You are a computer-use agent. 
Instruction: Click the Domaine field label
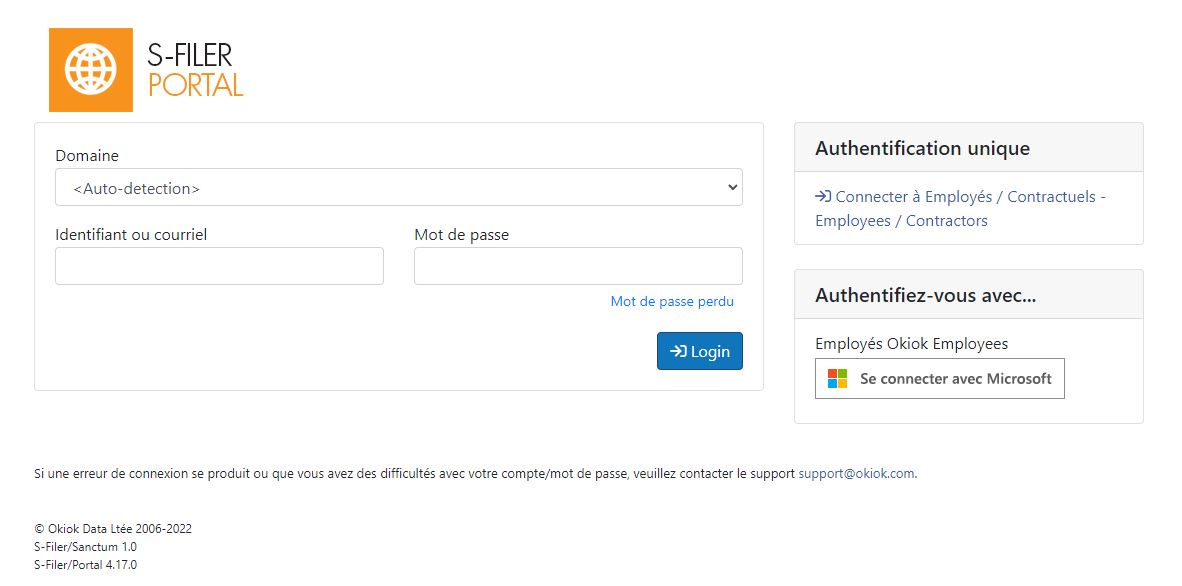point(87,155)
